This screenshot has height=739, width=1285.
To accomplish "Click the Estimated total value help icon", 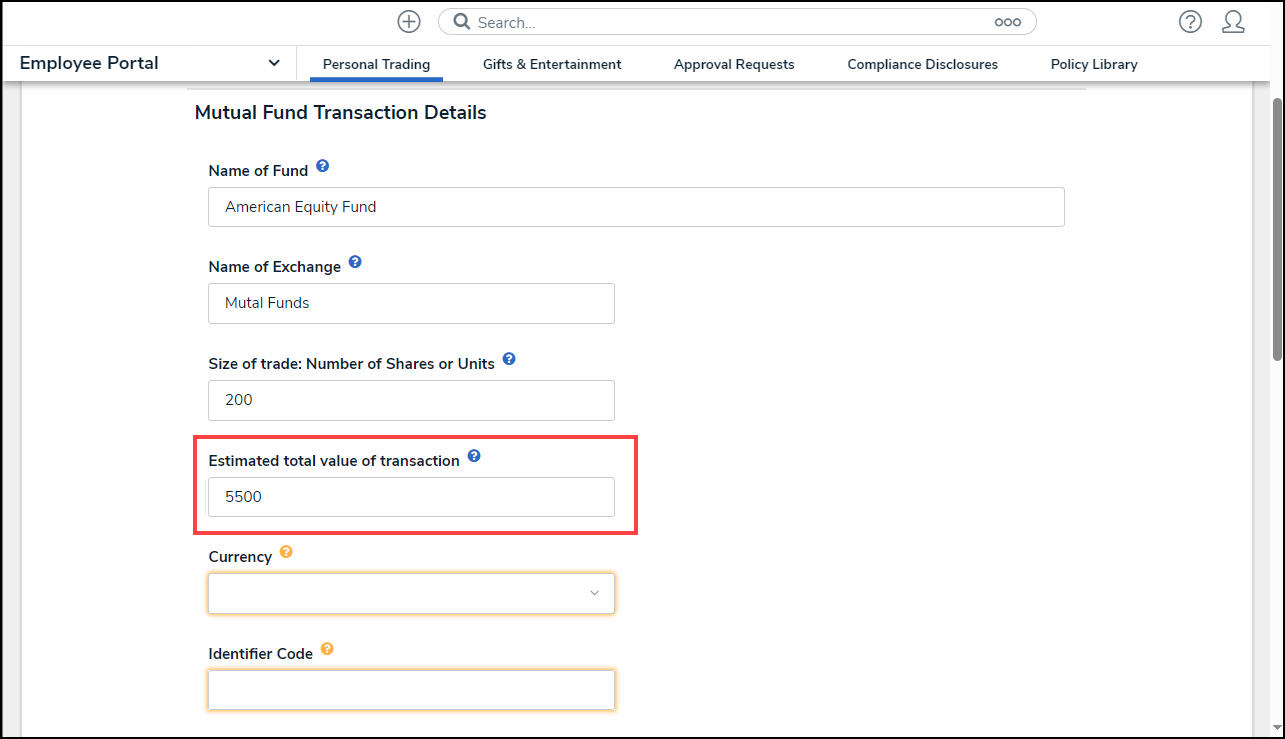I will click(x=474, y=456).
